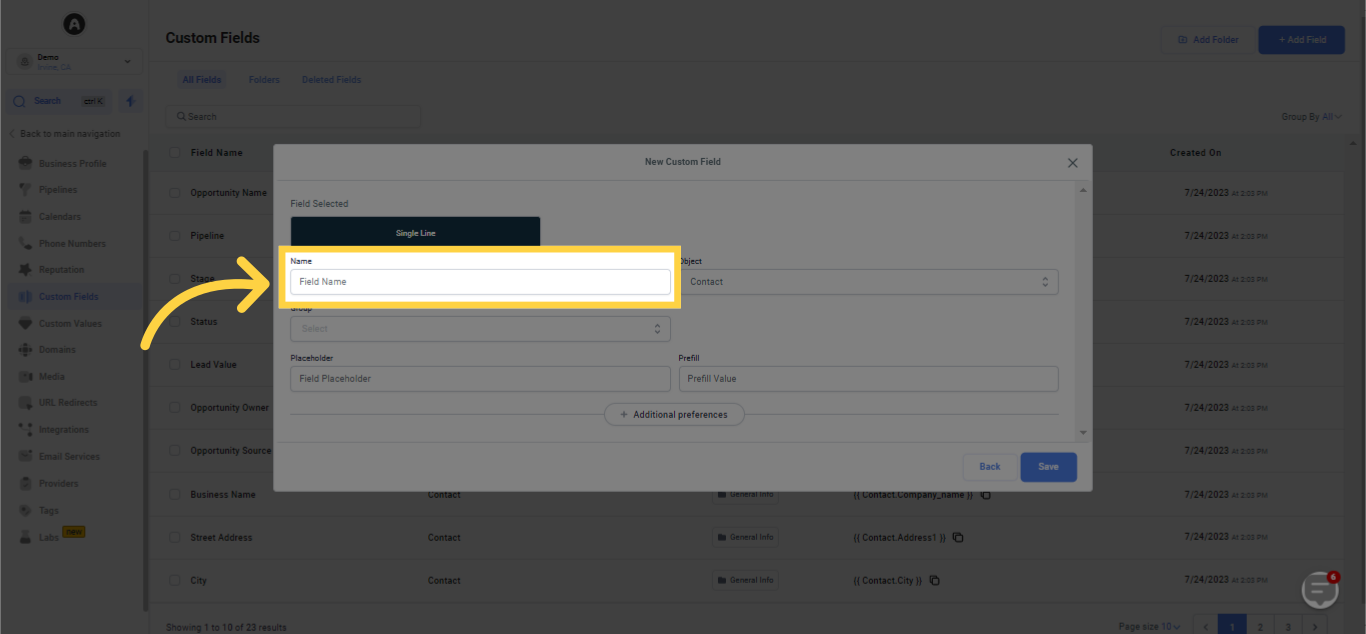Switch to the Deleted Fields tab
1366x634 pixels.
click(x=331, y=80)
